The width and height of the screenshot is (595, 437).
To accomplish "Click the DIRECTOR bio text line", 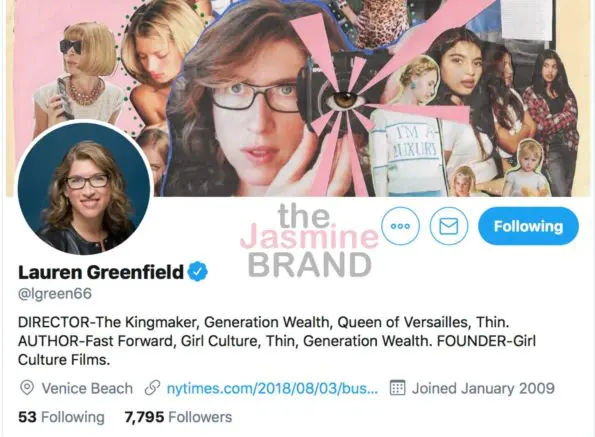I will pyautogui.click(x=264, y=322).
